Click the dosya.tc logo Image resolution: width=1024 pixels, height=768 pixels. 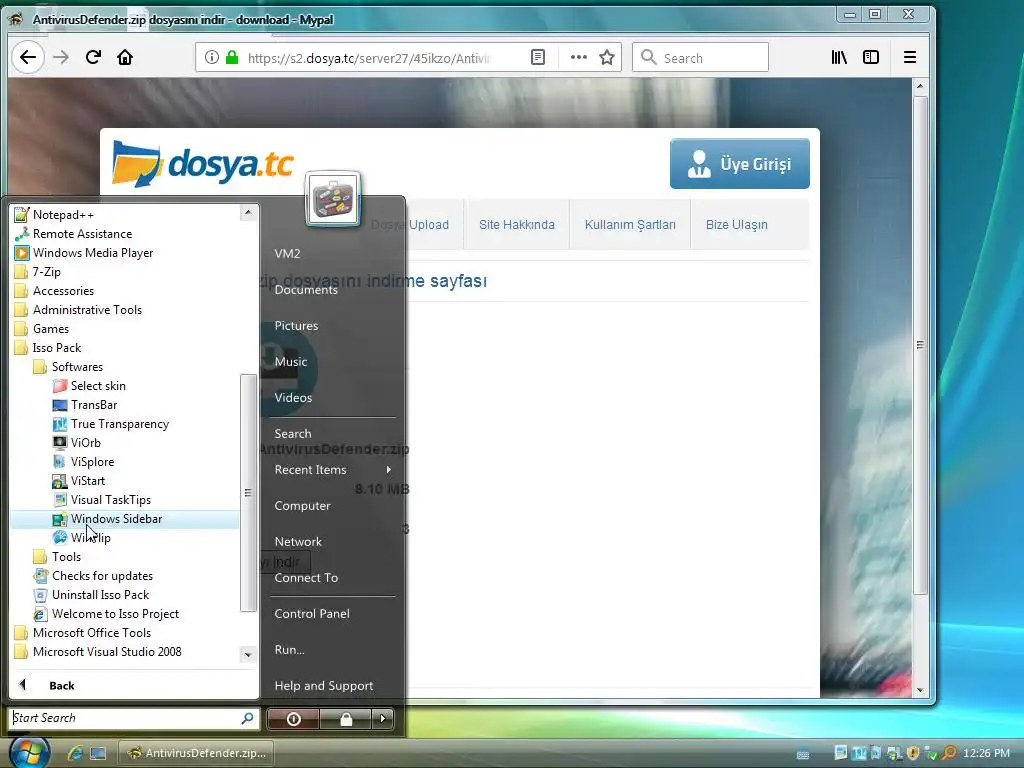pyautogui.click(x=203, y=163)
